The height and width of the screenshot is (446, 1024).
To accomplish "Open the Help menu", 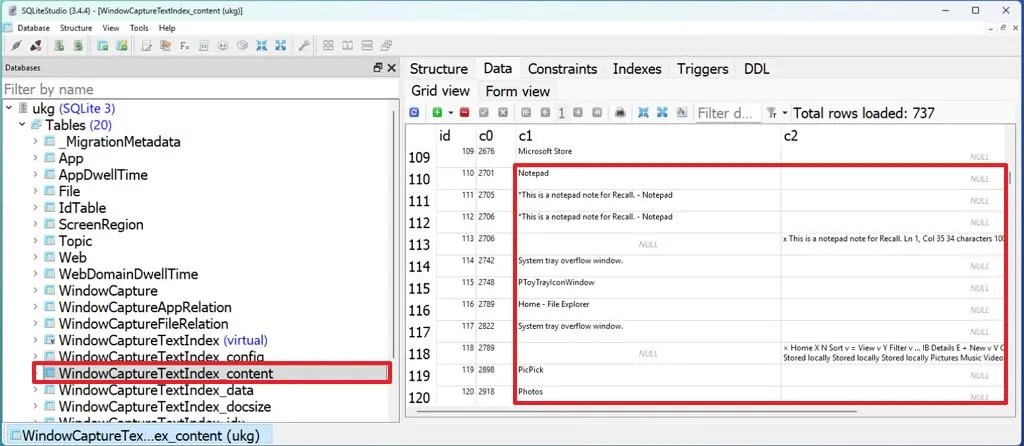I will [x=167, y=28].
